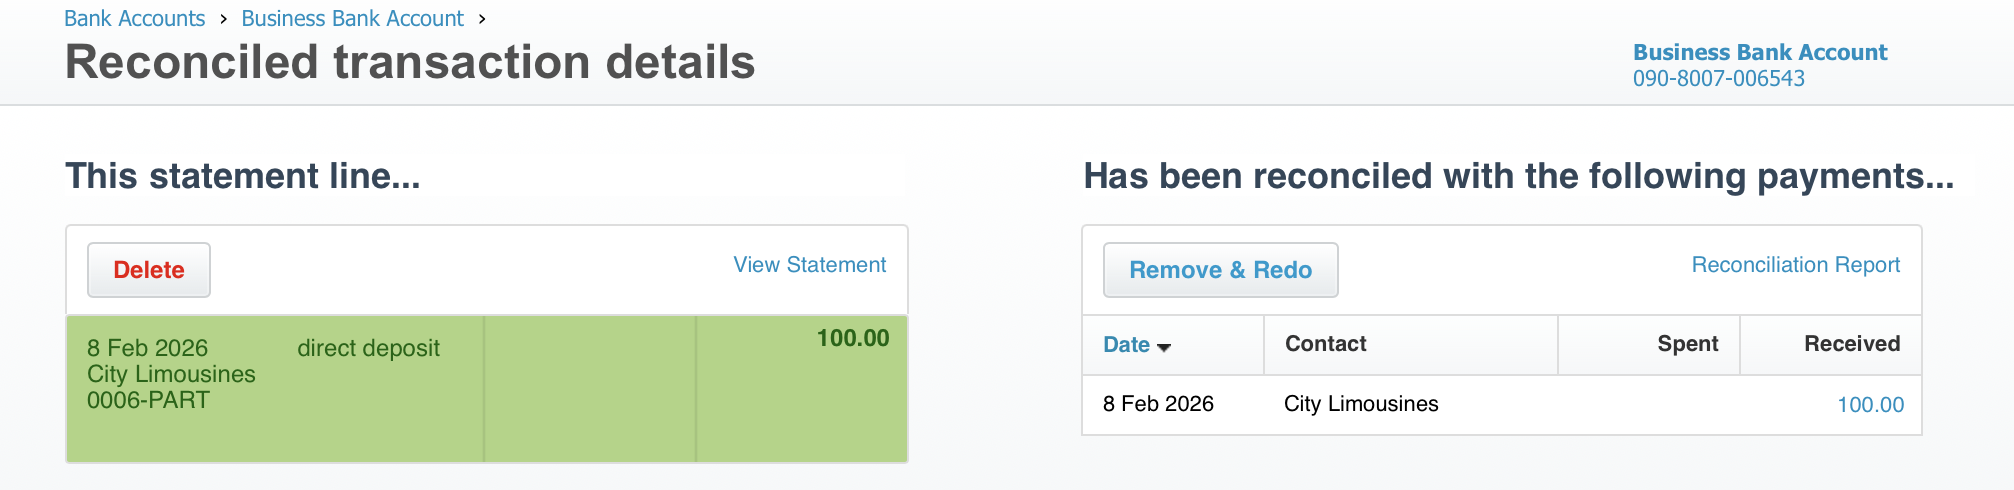This screenshot has width=2014, height=490.
Task: Select City Limousines in the payments table
Action: click(x=1360, y=404)
